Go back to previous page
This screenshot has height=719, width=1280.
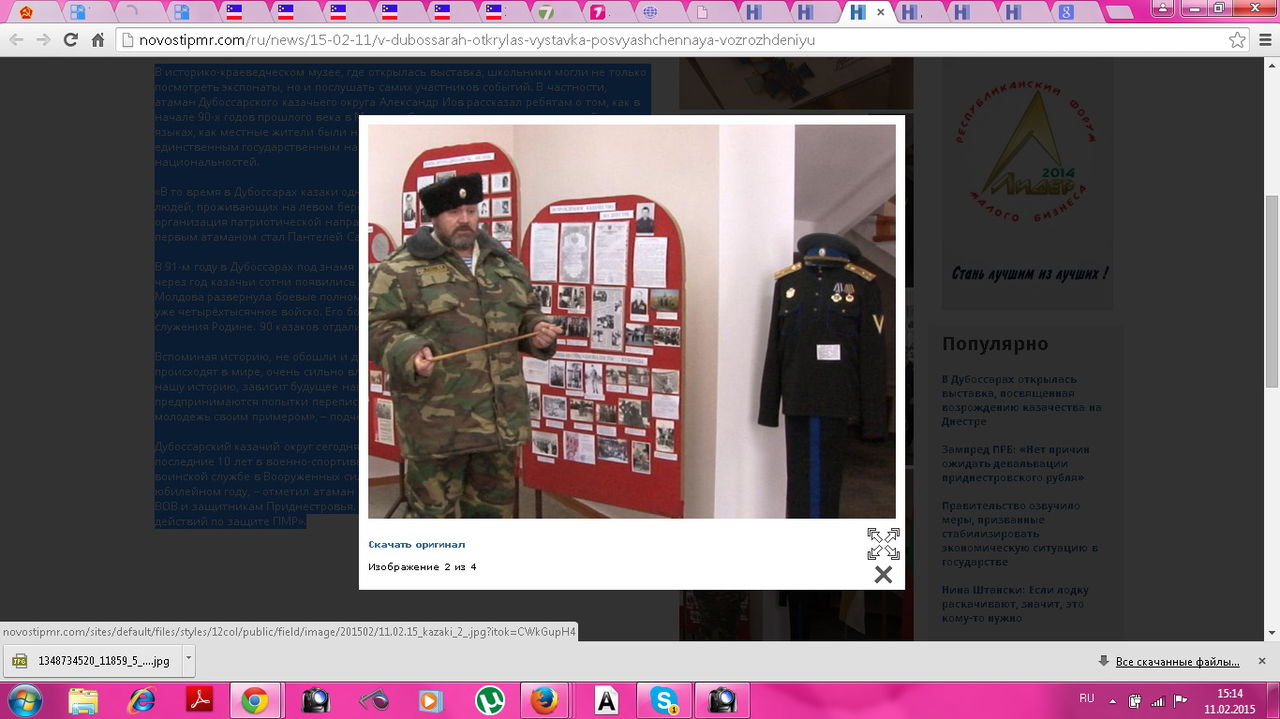[x=16, y=40]
